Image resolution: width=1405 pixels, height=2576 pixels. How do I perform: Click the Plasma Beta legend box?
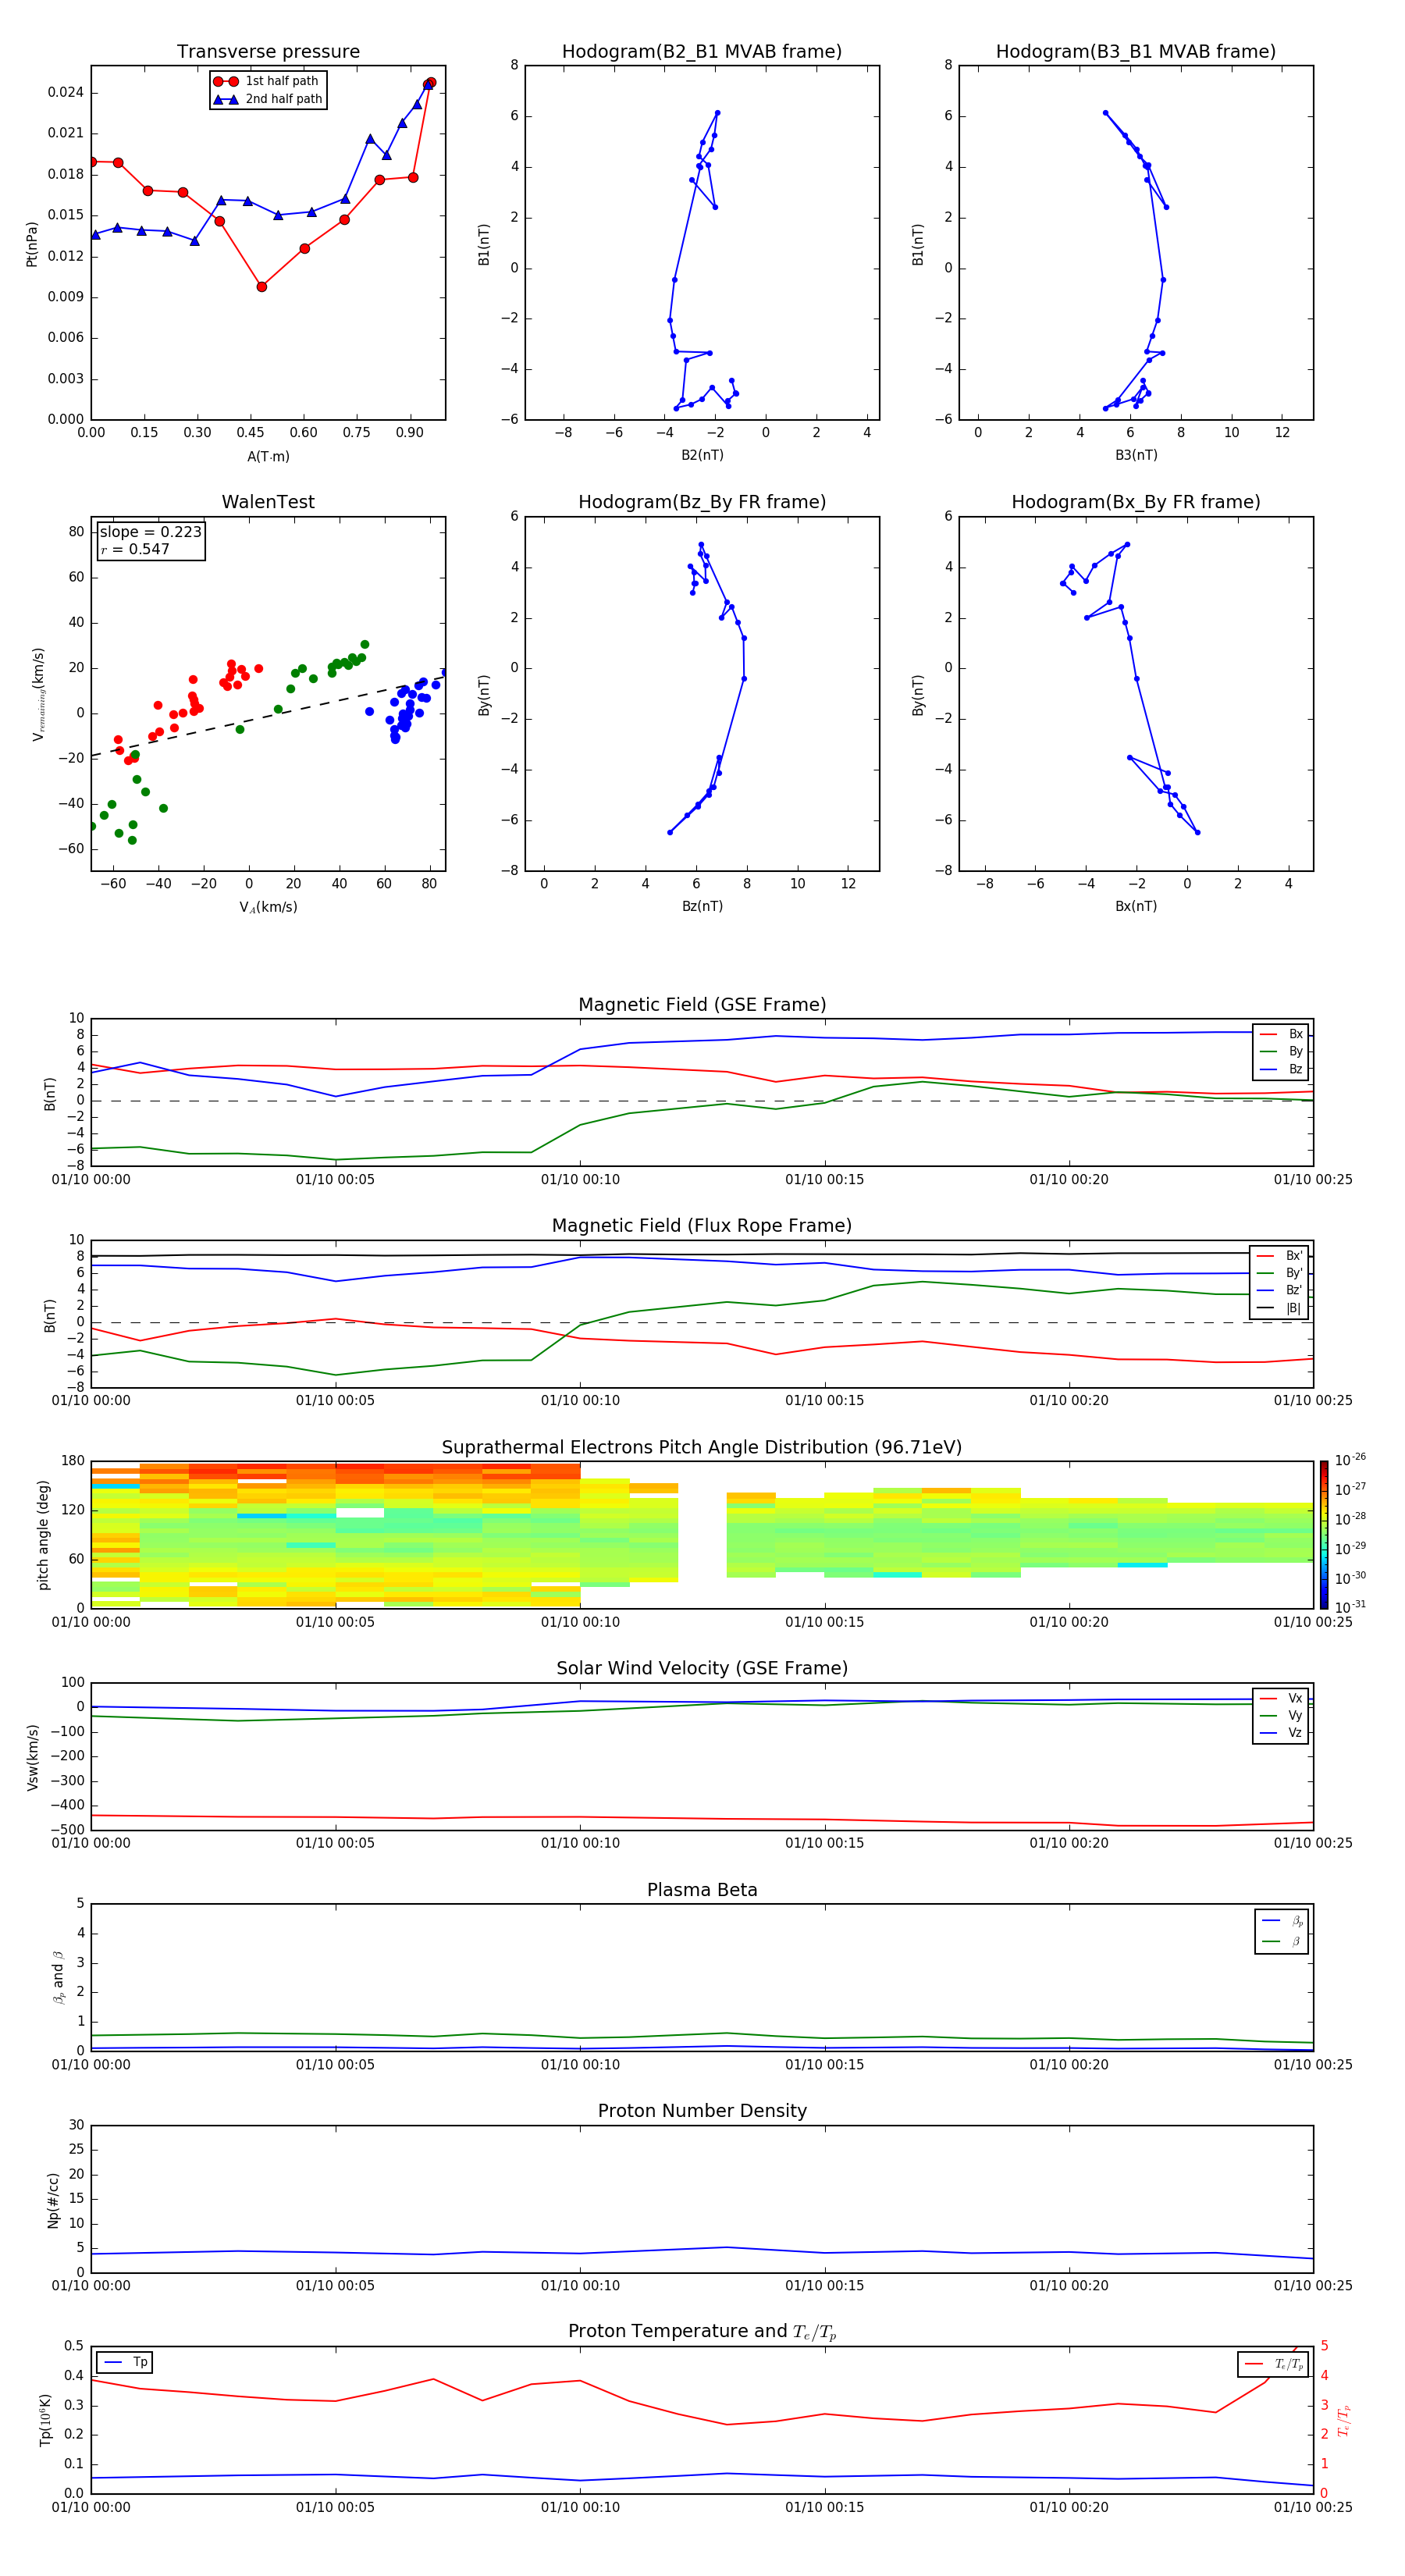[1282, 1931]
